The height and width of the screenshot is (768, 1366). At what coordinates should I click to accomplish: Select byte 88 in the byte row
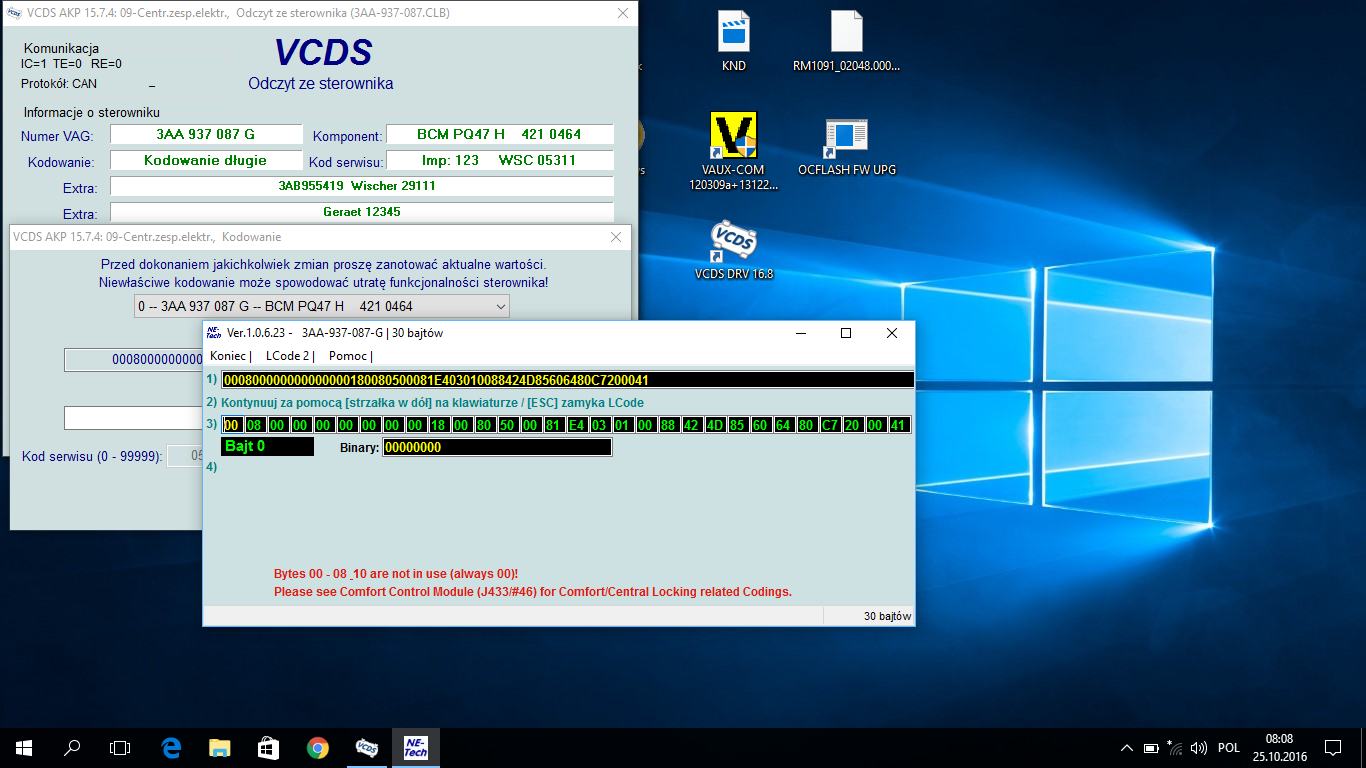[668, 425]
